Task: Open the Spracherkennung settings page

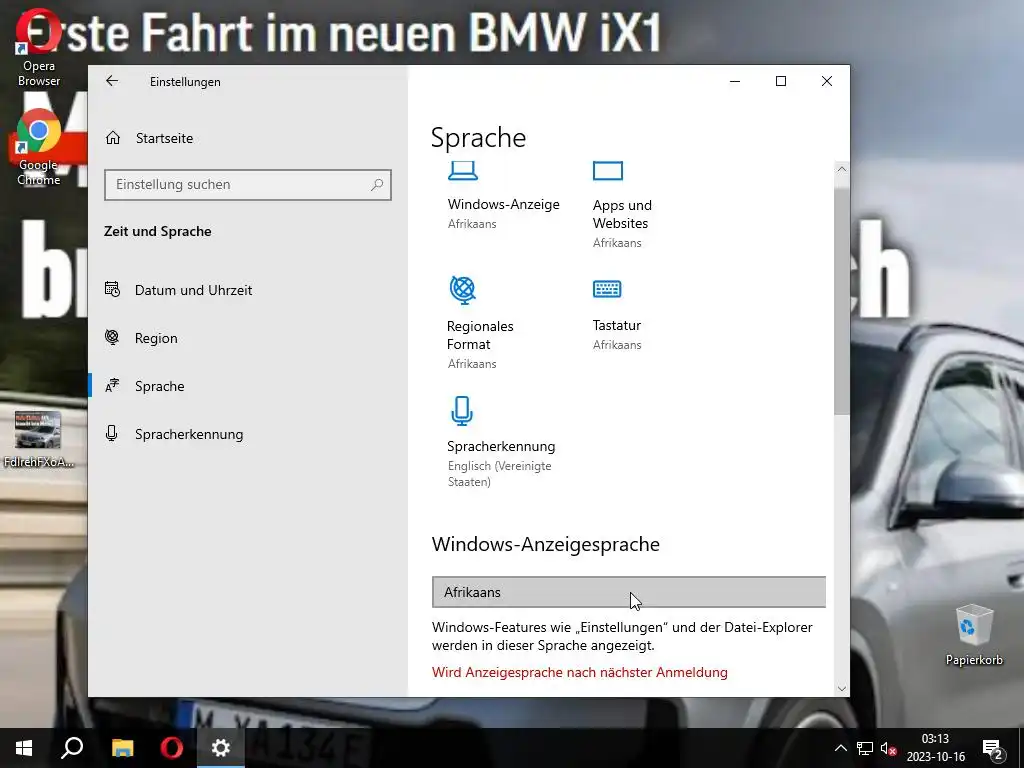Action: [189, 434]
